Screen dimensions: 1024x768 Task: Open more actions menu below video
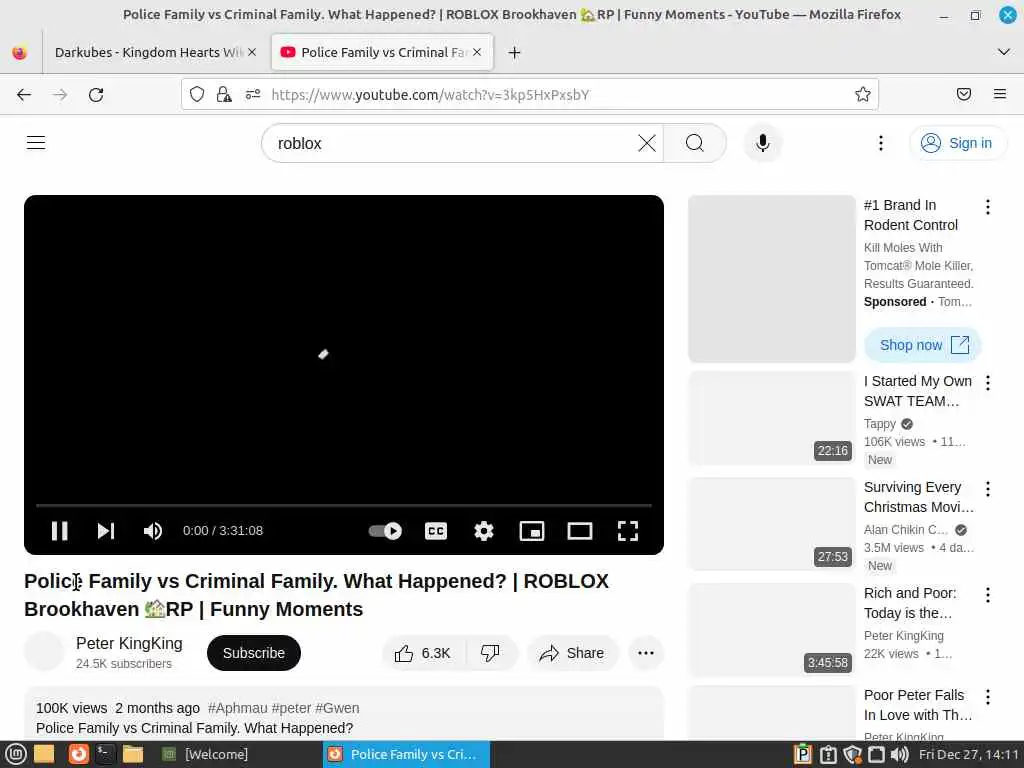coord(646,653)
